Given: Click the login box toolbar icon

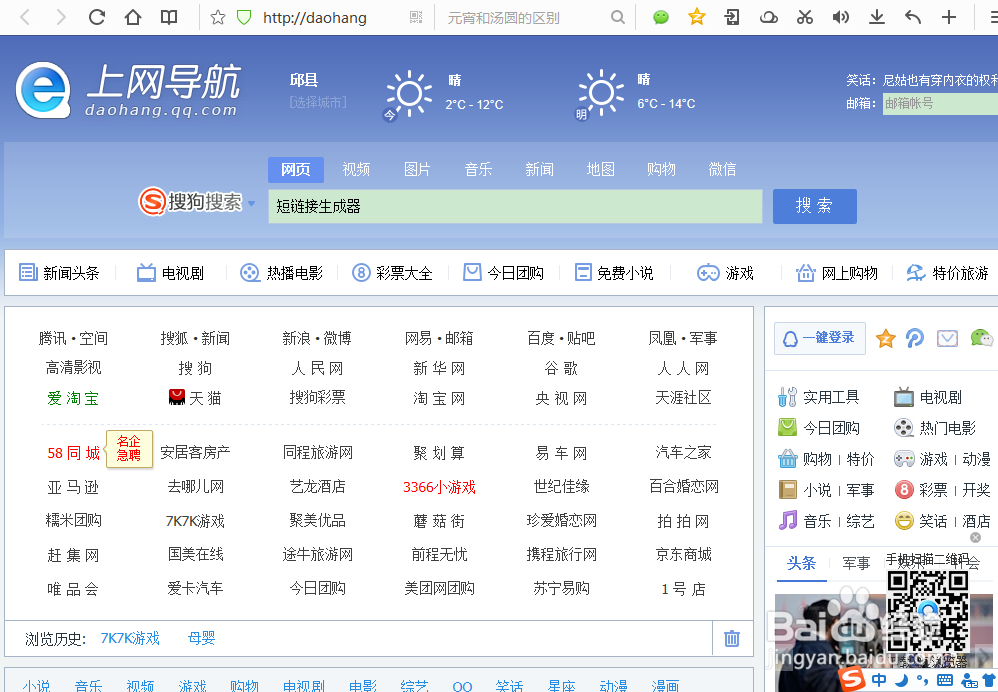Looking at the screenshot, I should (732, 17).
